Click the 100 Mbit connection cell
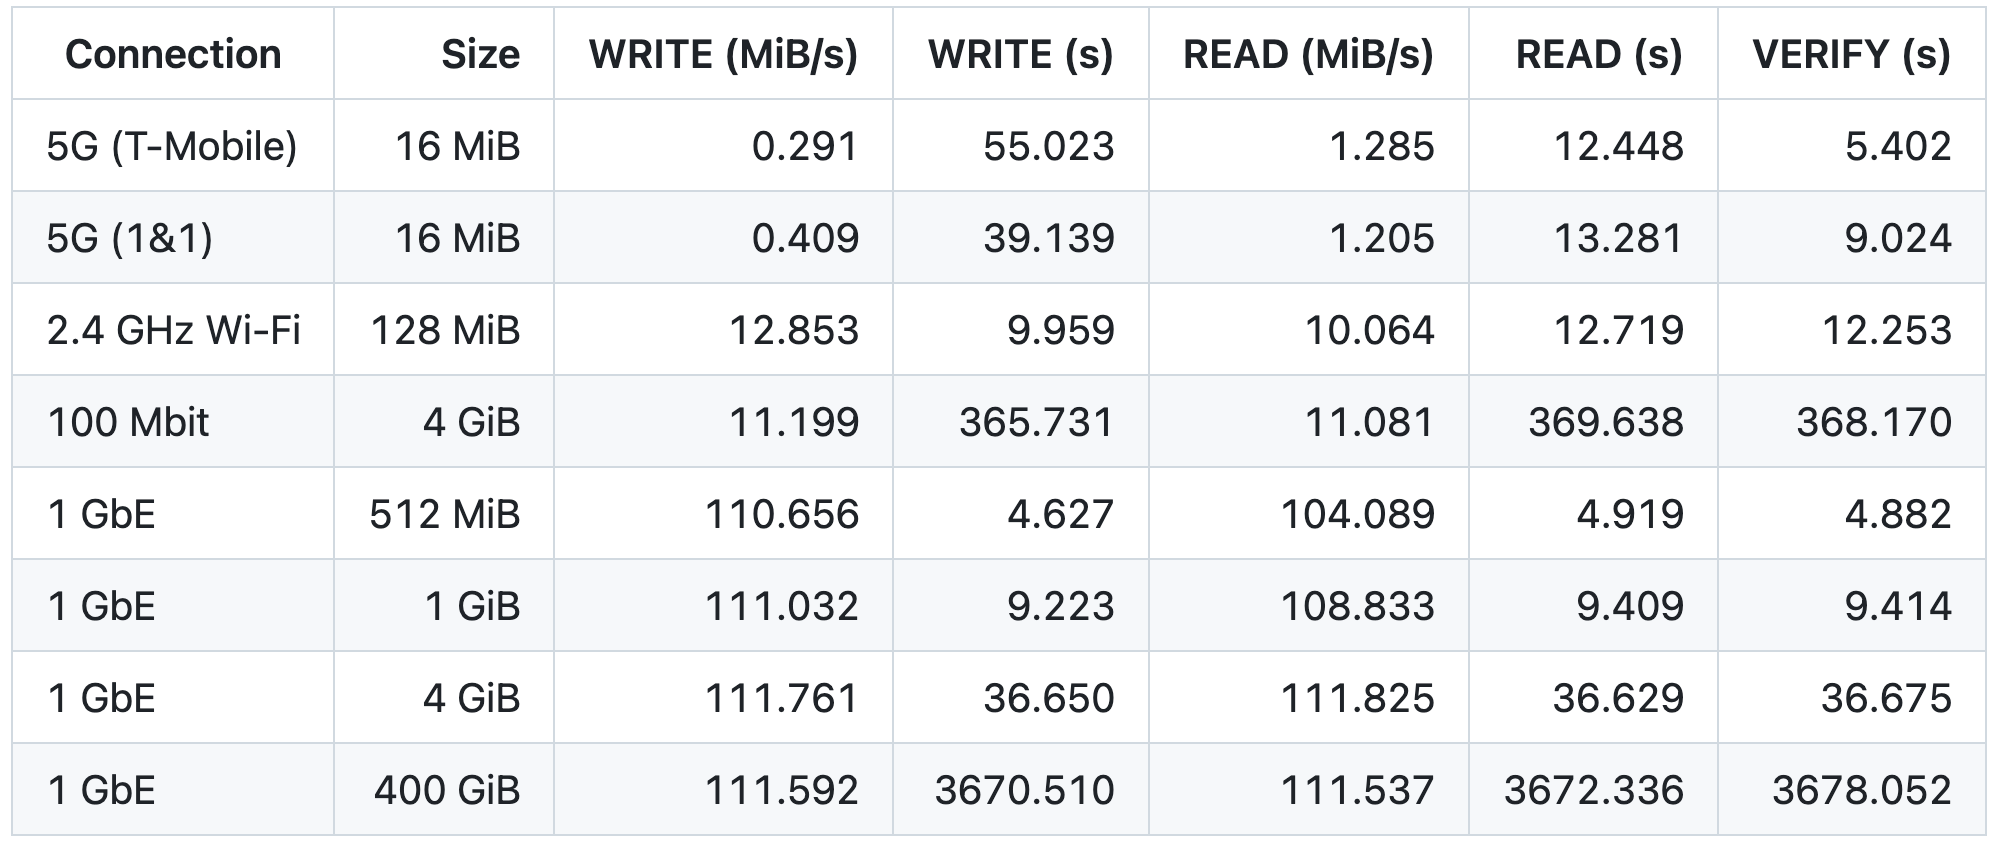Image resolution: width=1996 pixels, height=844 pixels. [173, 422]
